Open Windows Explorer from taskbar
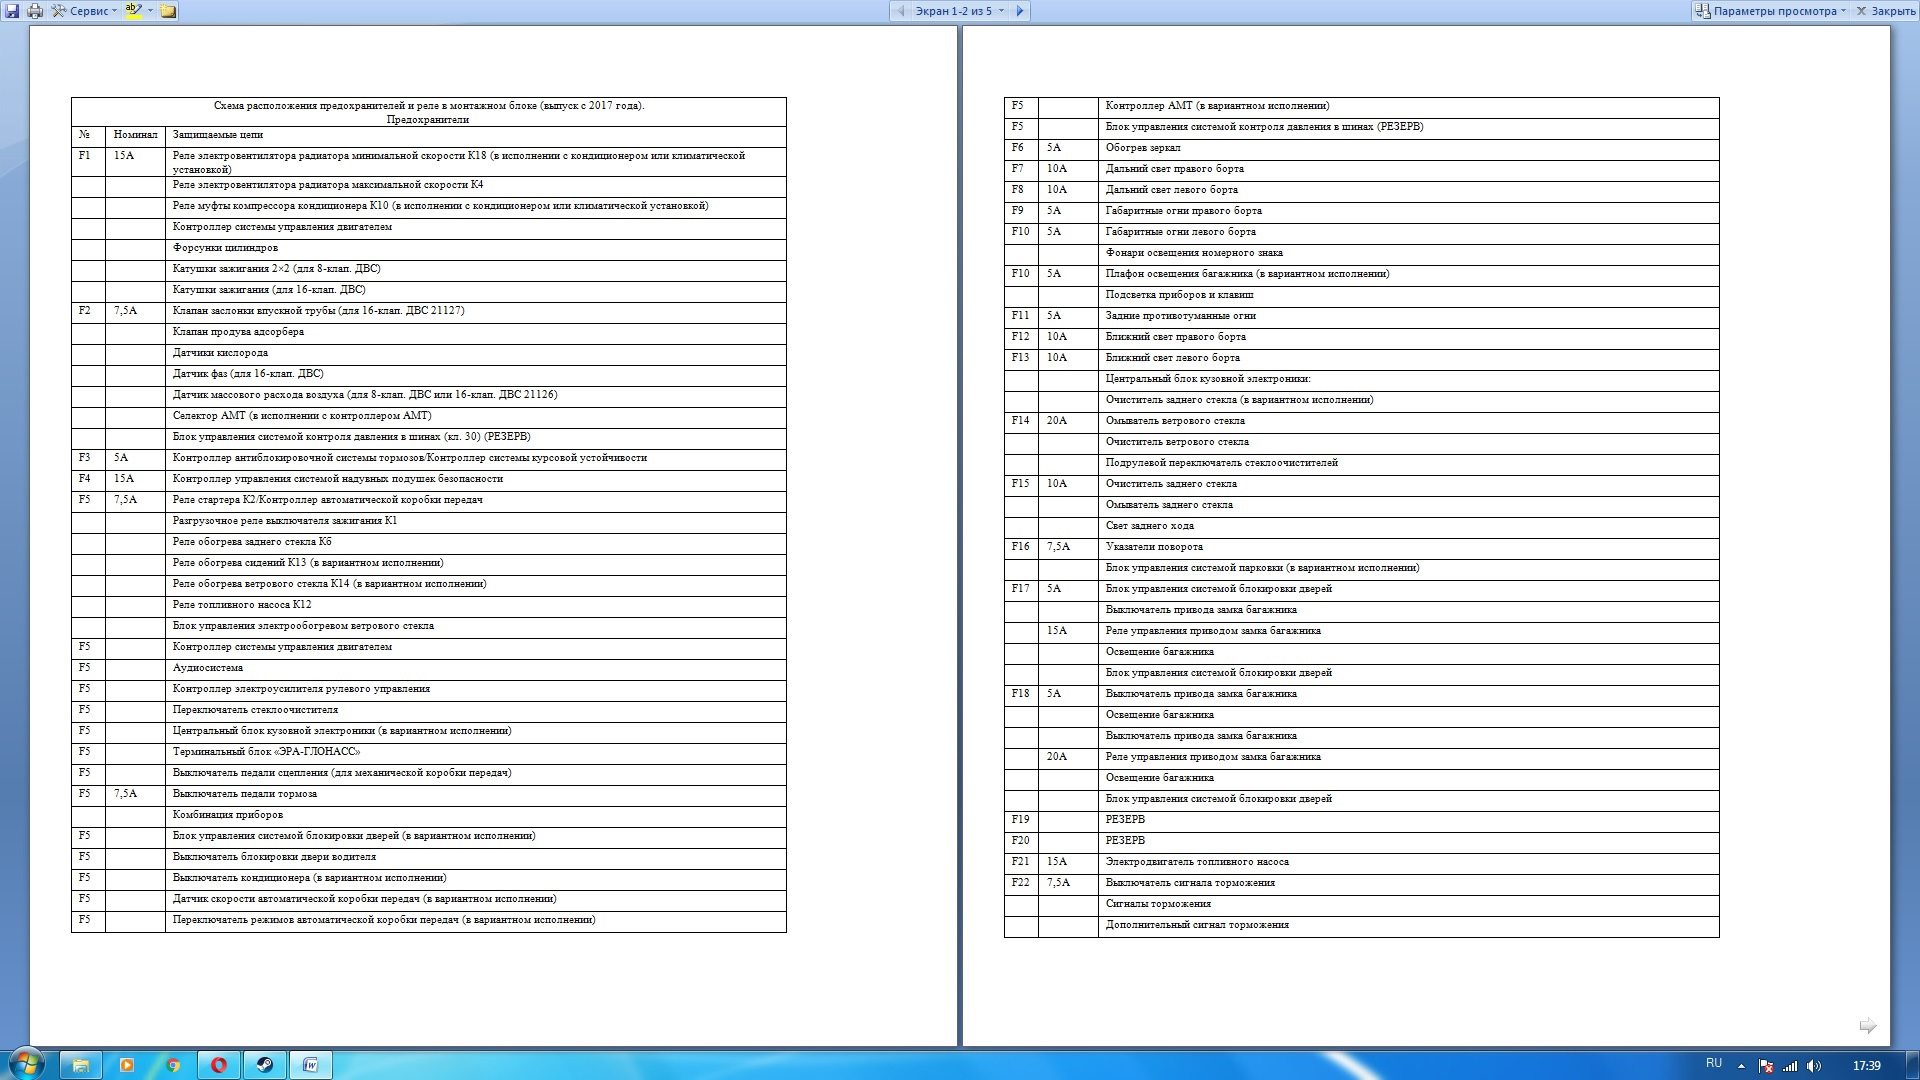The width and height of the screenshot is (1920, 1080). 81,1065
